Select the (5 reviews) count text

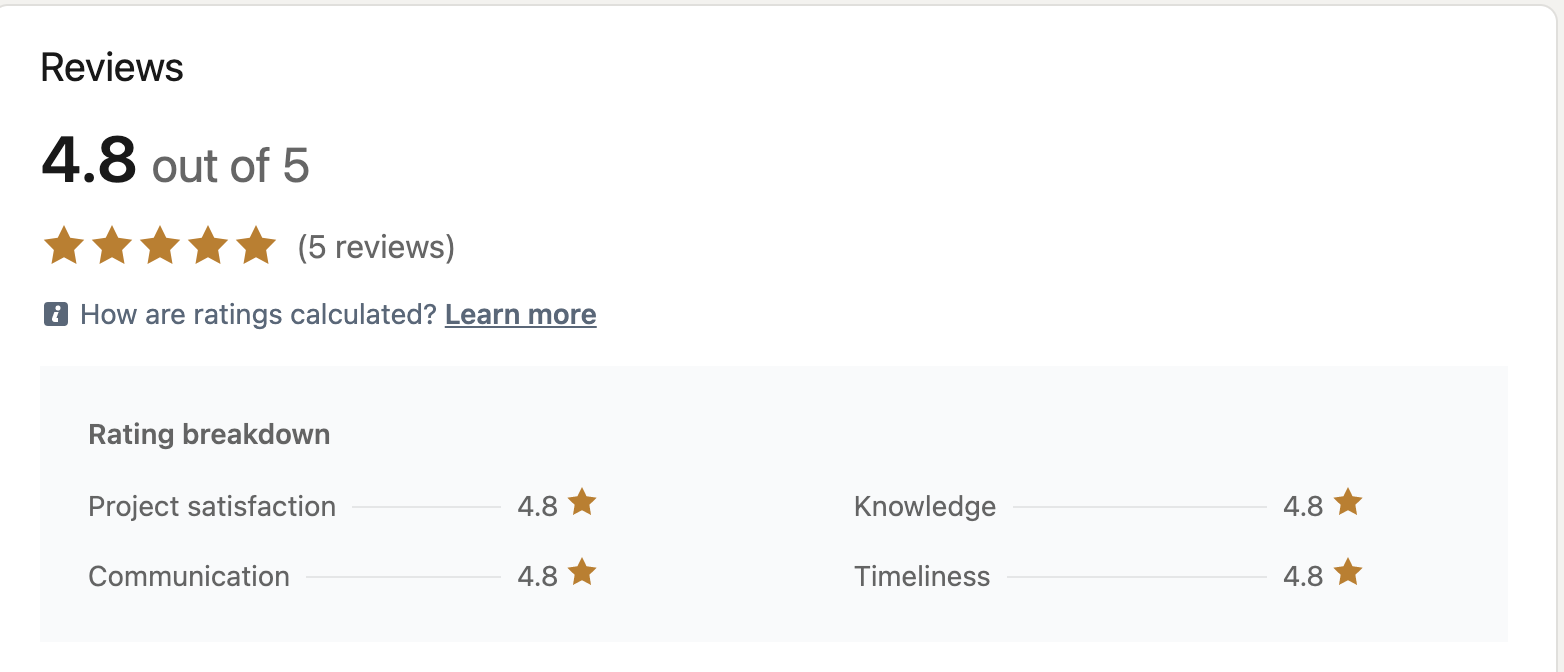(x=376, y=247)
